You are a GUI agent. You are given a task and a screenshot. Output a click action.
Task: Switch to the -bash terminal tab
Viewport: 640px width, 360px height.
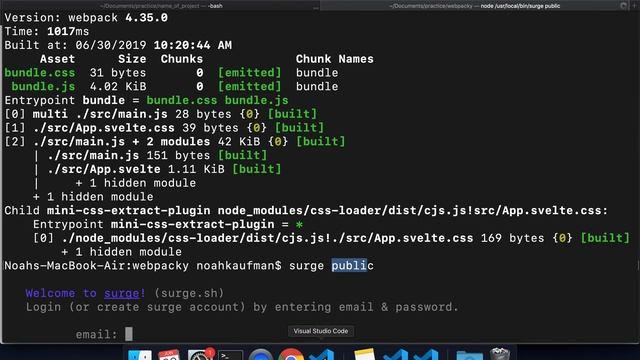[x=160, y=6]
